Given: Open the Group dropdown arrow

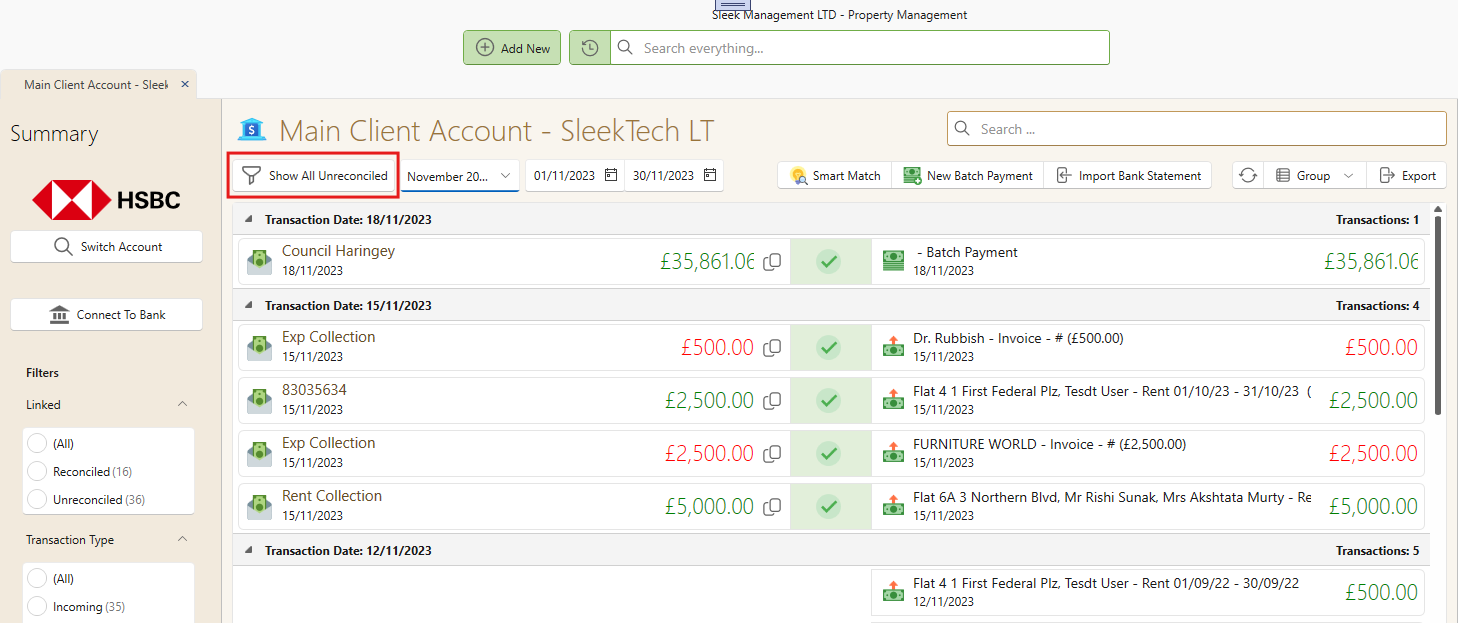Looking at the screenshot, I should click(1349, 176).
